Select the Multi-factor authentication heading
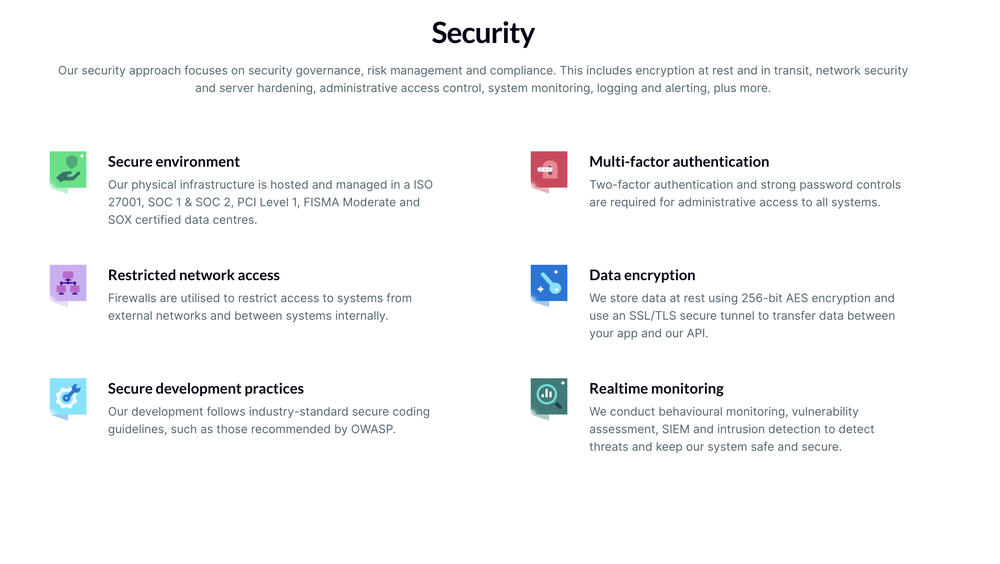 [679, 162]
